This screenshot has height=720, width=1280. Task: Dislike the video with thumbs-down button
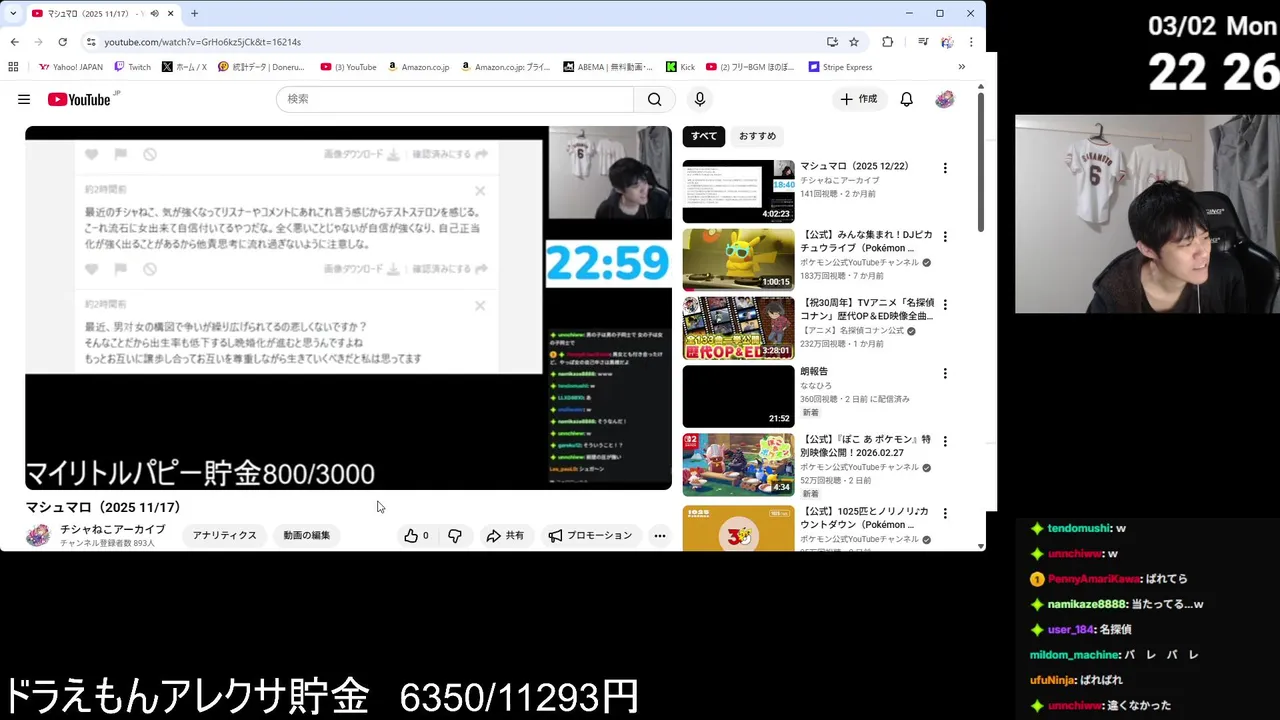point(455,536)
